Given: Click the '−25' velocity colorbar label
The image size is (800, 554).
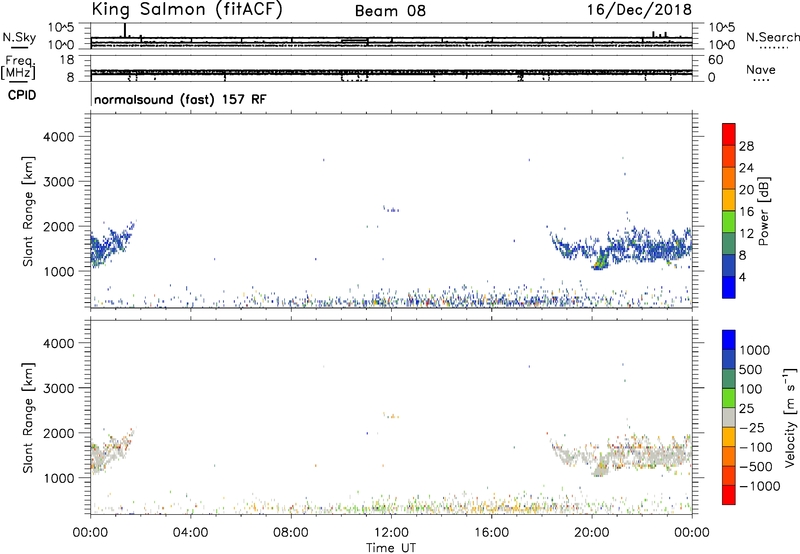Looking at the screenshot, I should 752,428.
